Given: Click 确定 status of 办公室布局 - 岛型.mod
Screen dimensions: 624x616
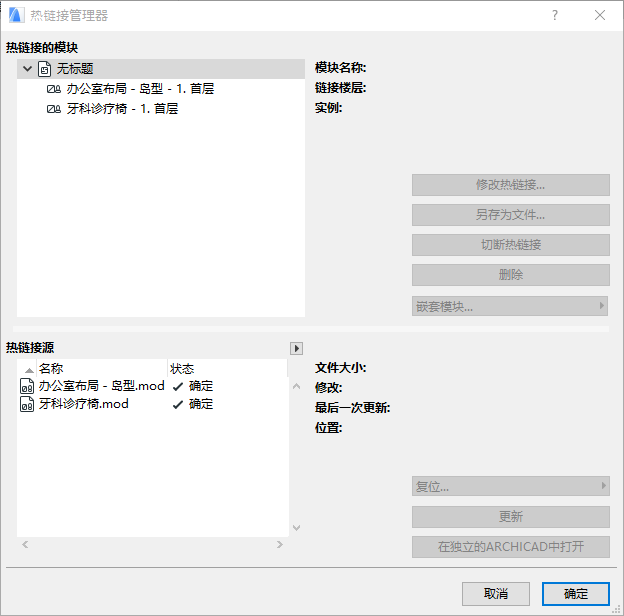Looking at the screenshot, I should click(x=193, y=386).
